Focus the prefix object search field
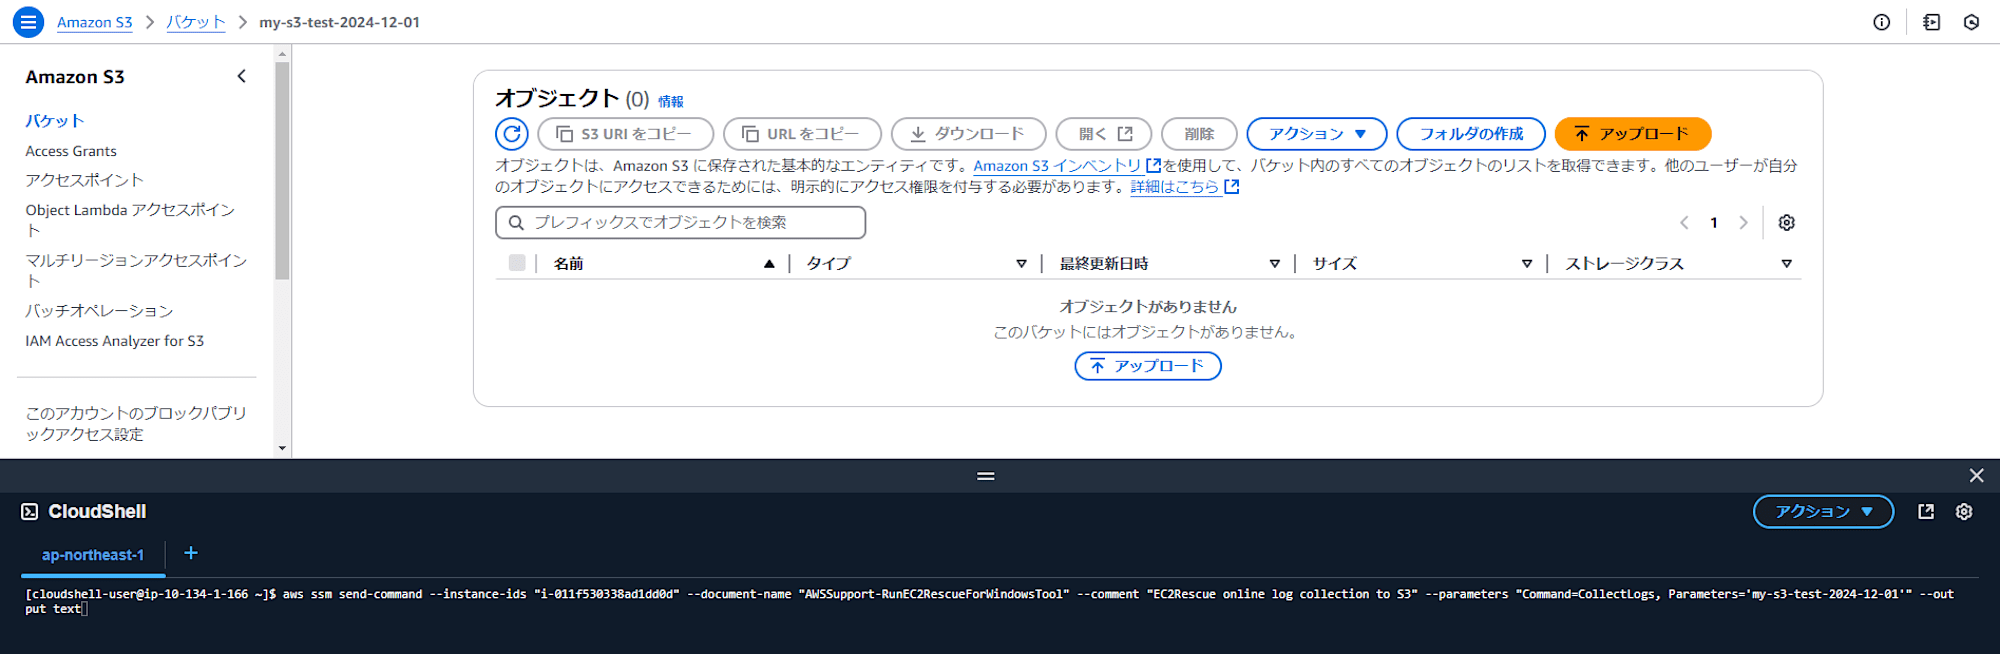Viewport: 2000px width, 654px height. click(x=680, y=223)
